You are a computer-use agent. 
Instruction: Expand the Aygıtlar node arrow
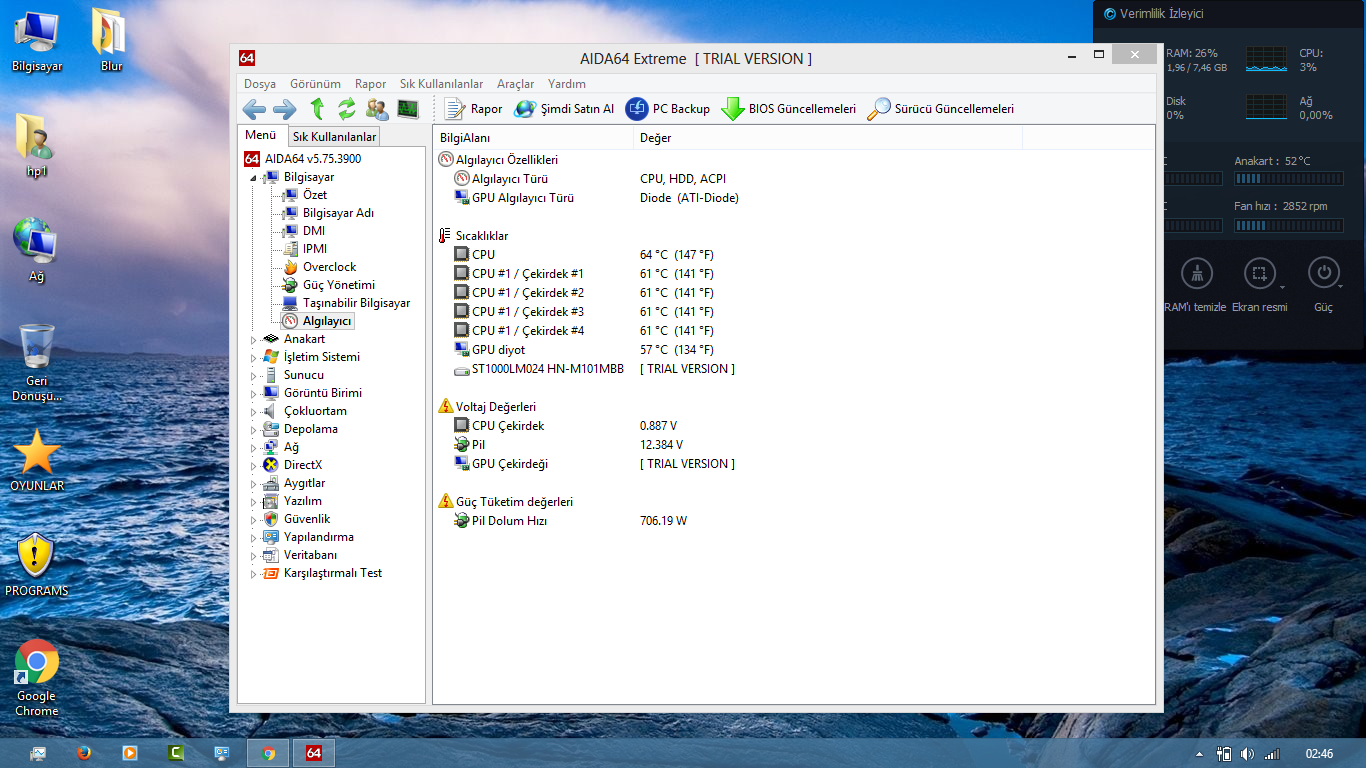coord(253,484)
